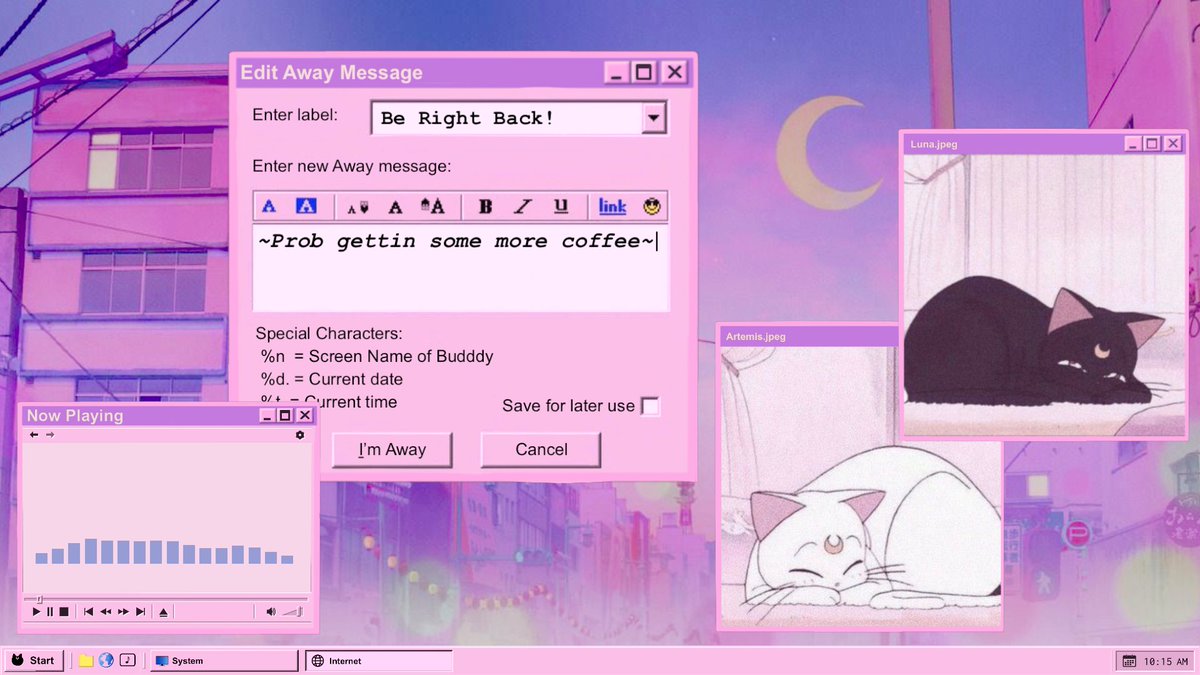Open the background highlight color icon
Screen dimensions: 1200x675
(x=303, y=206)
